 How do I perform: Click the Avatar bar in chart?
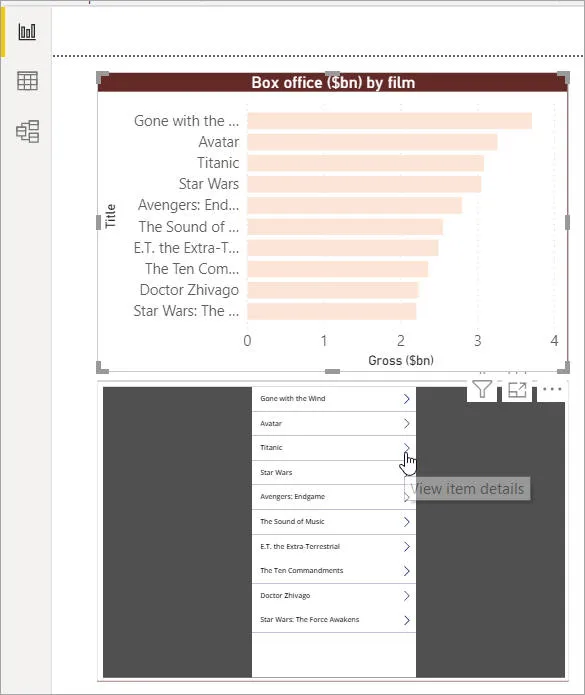[x=372, y=142]
